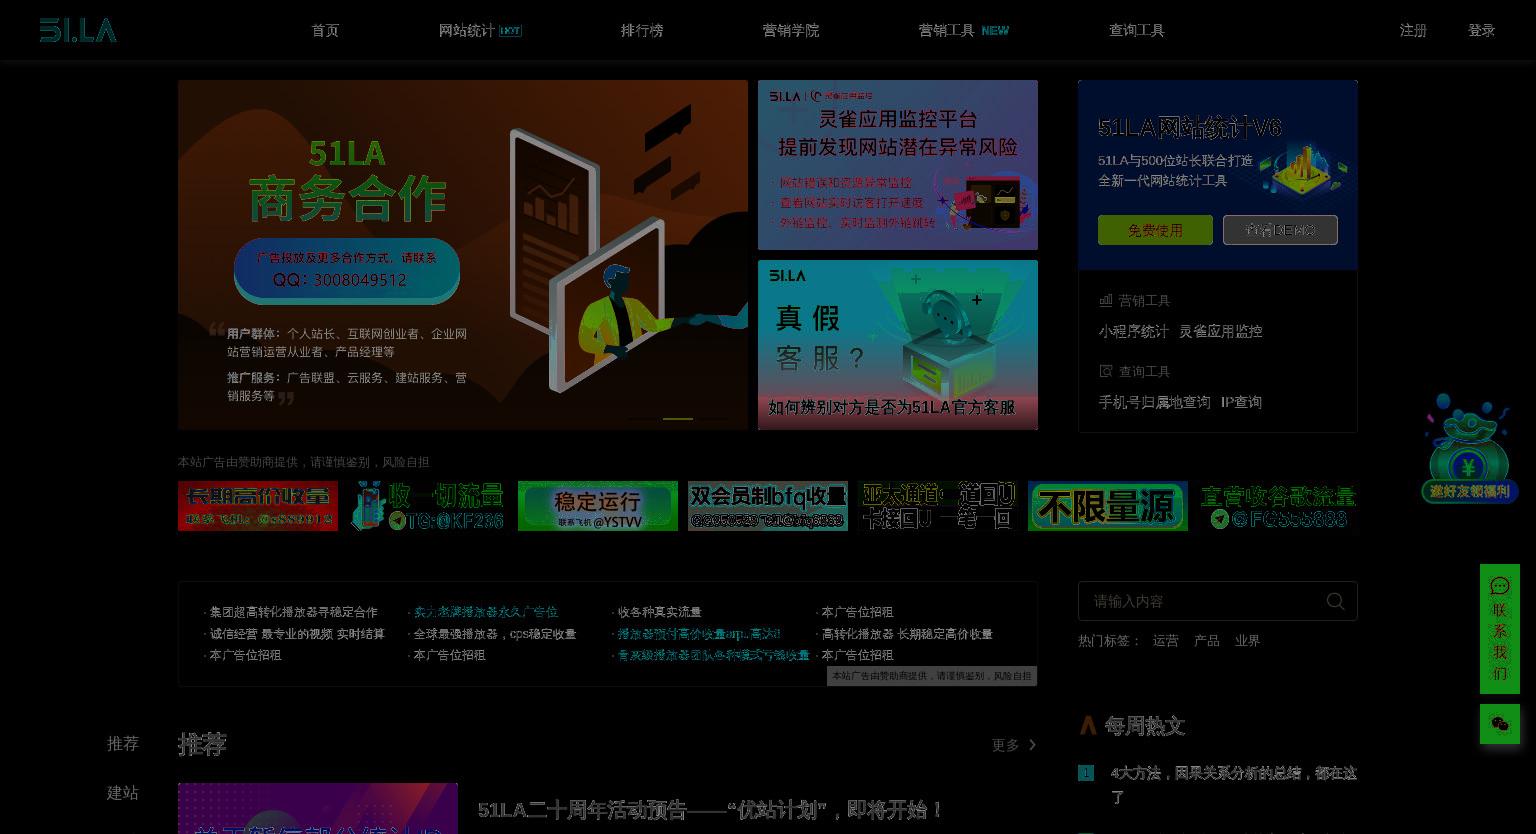
Task: Click the 邀好友领福利 money bag icon
Action: tap(1468, 448)
